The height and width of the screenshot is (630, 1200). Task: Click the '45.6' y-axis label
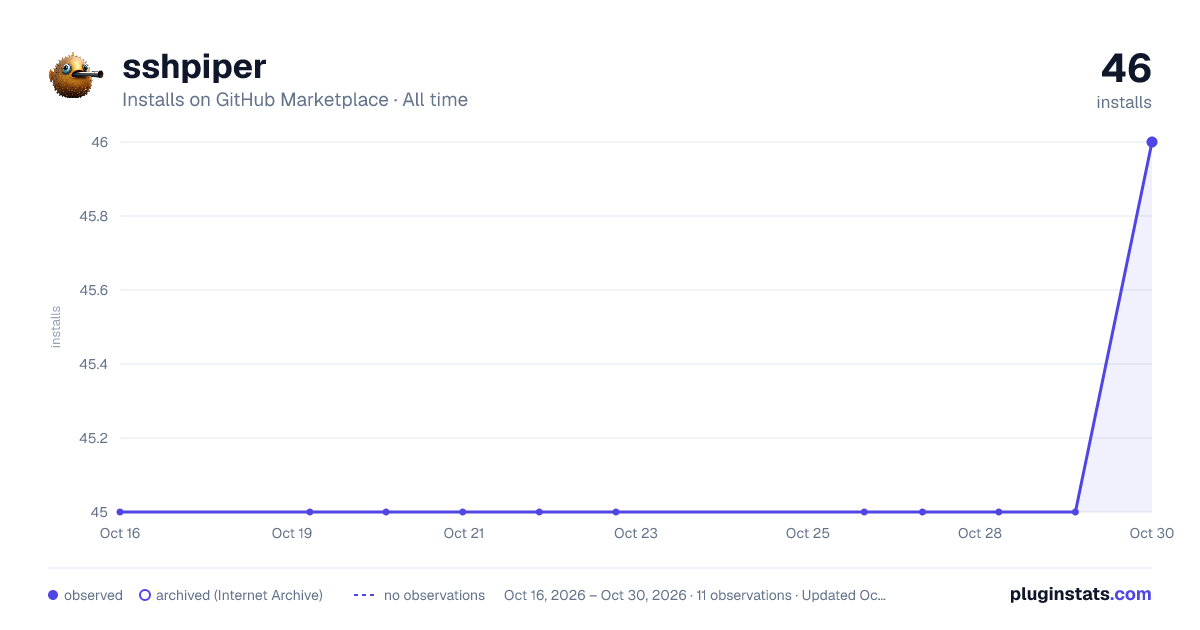pos(93,290)
